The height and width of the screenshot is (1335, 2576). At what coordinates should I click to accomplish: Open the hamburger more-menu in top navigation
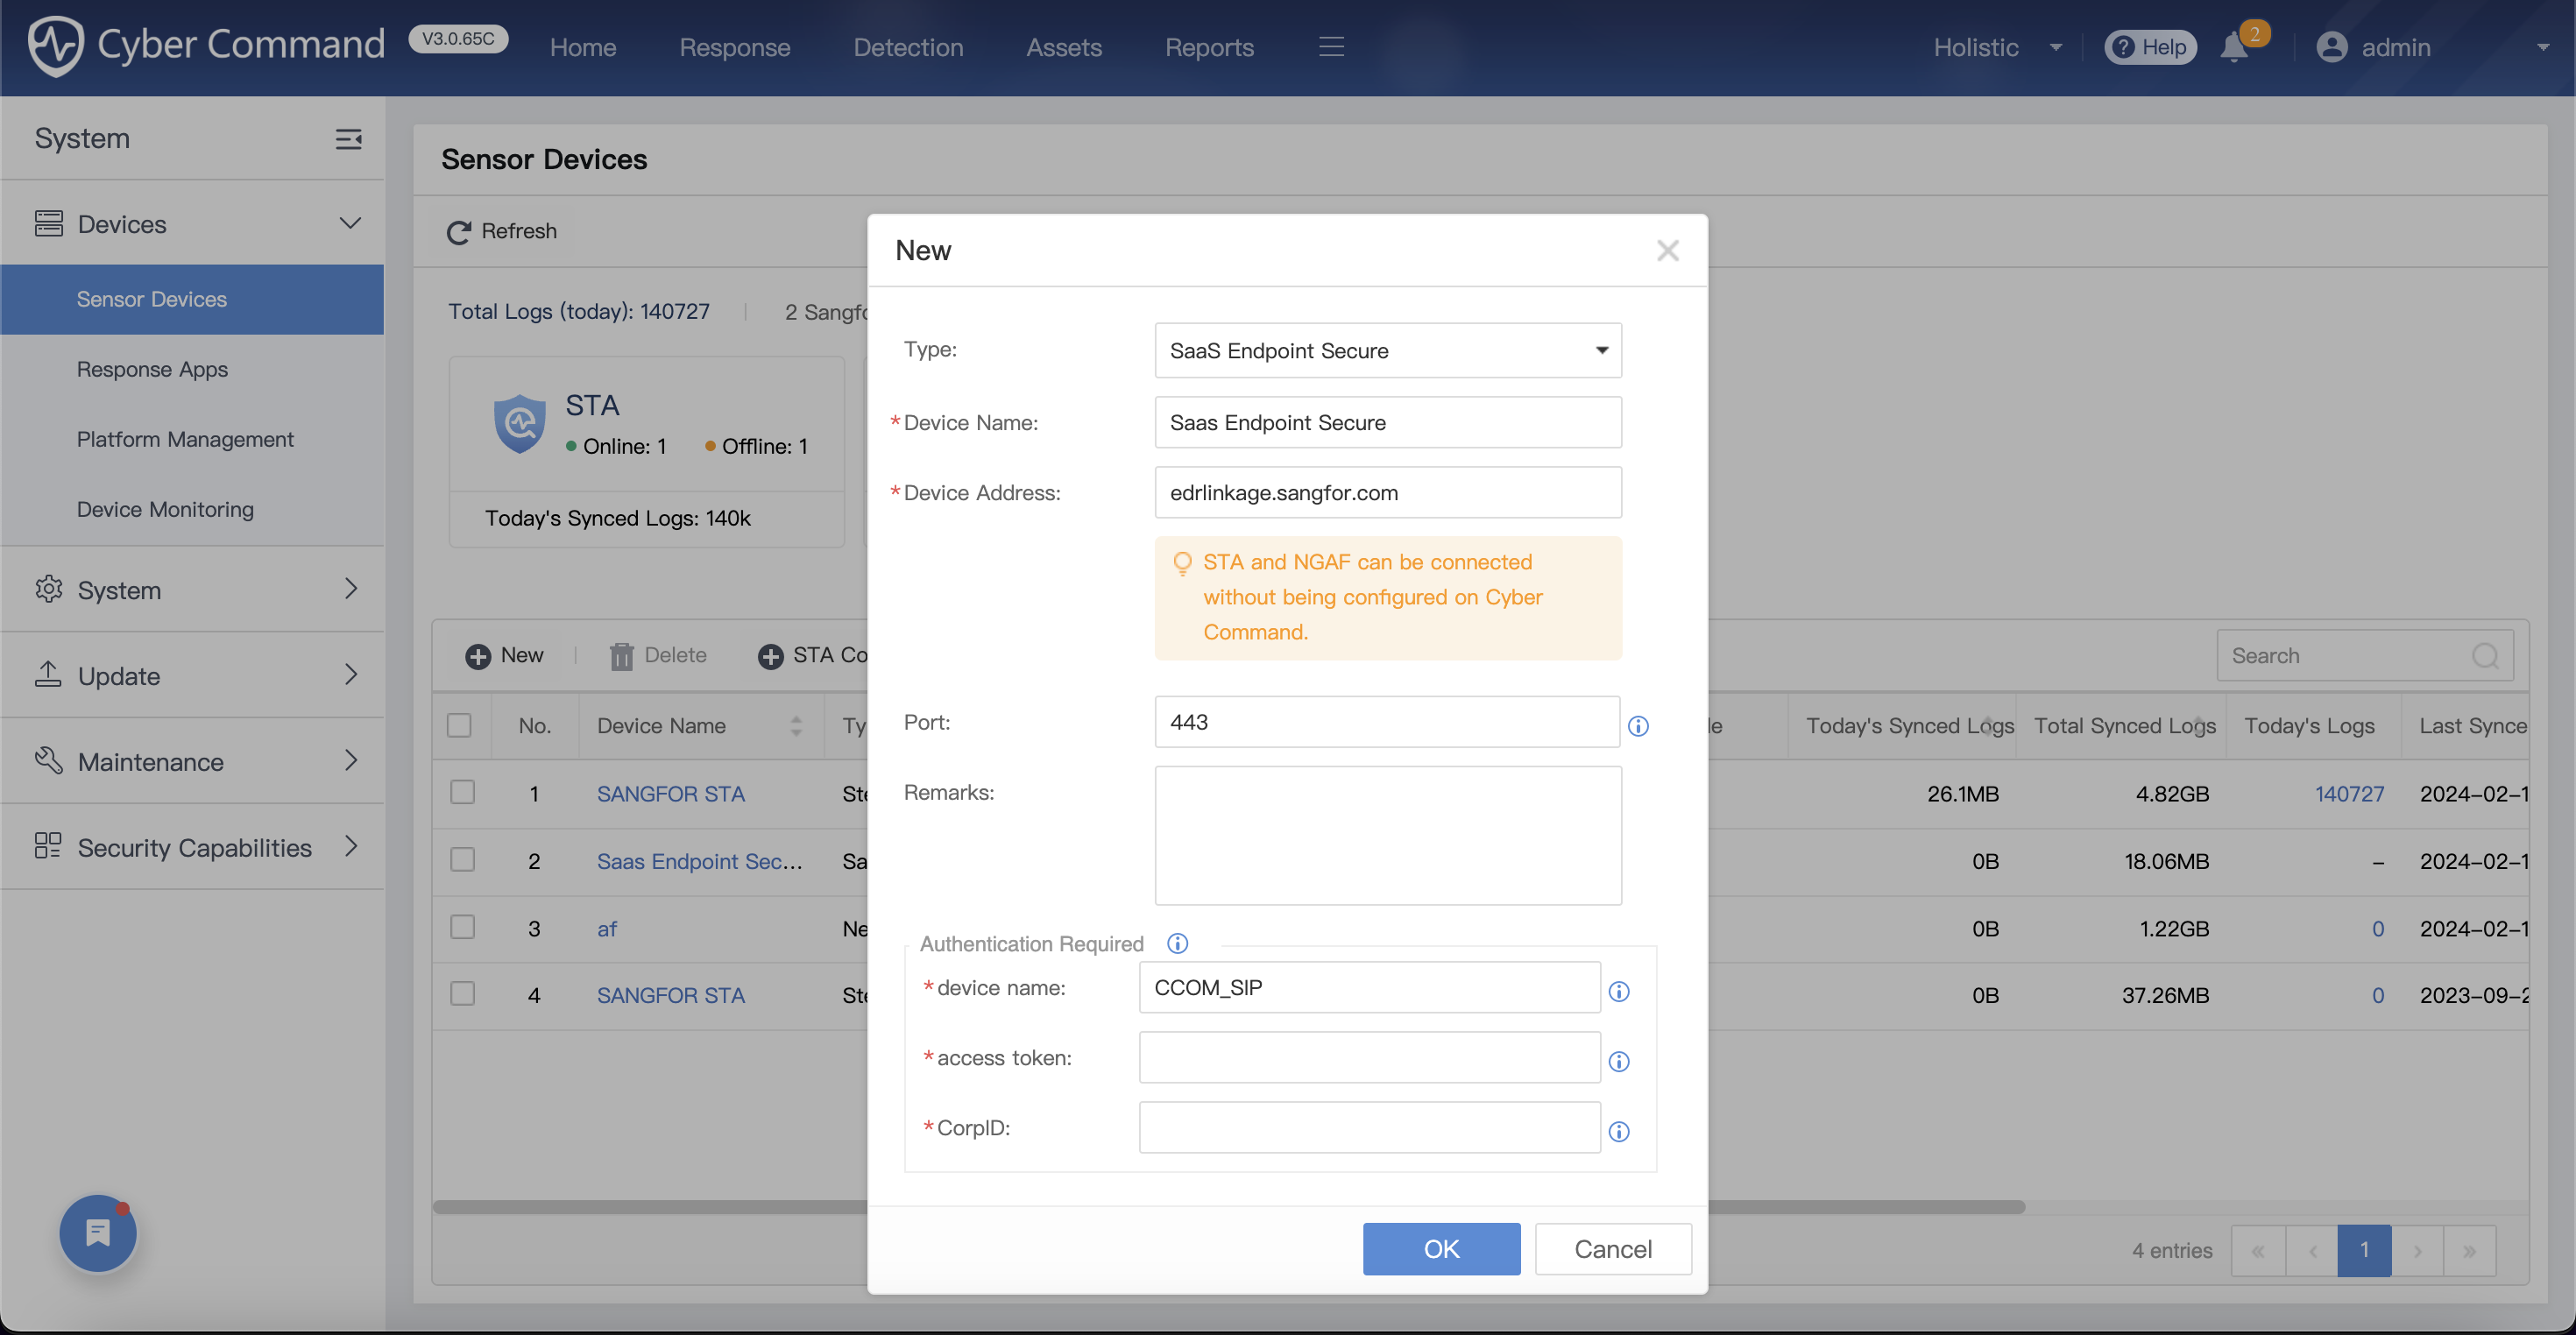1331,47
